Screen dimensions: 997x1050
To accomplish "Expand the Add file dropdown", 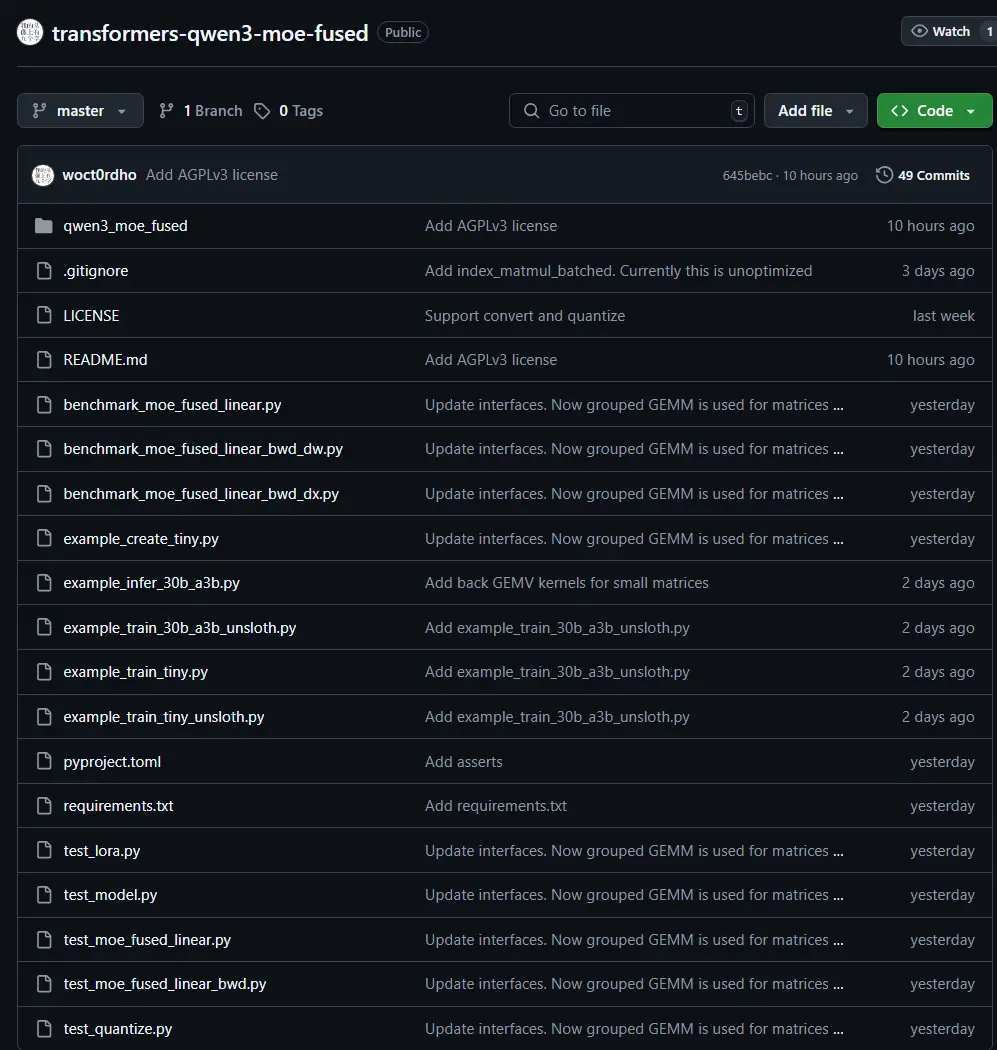I will pyautogui.click(x=816, y=111).
